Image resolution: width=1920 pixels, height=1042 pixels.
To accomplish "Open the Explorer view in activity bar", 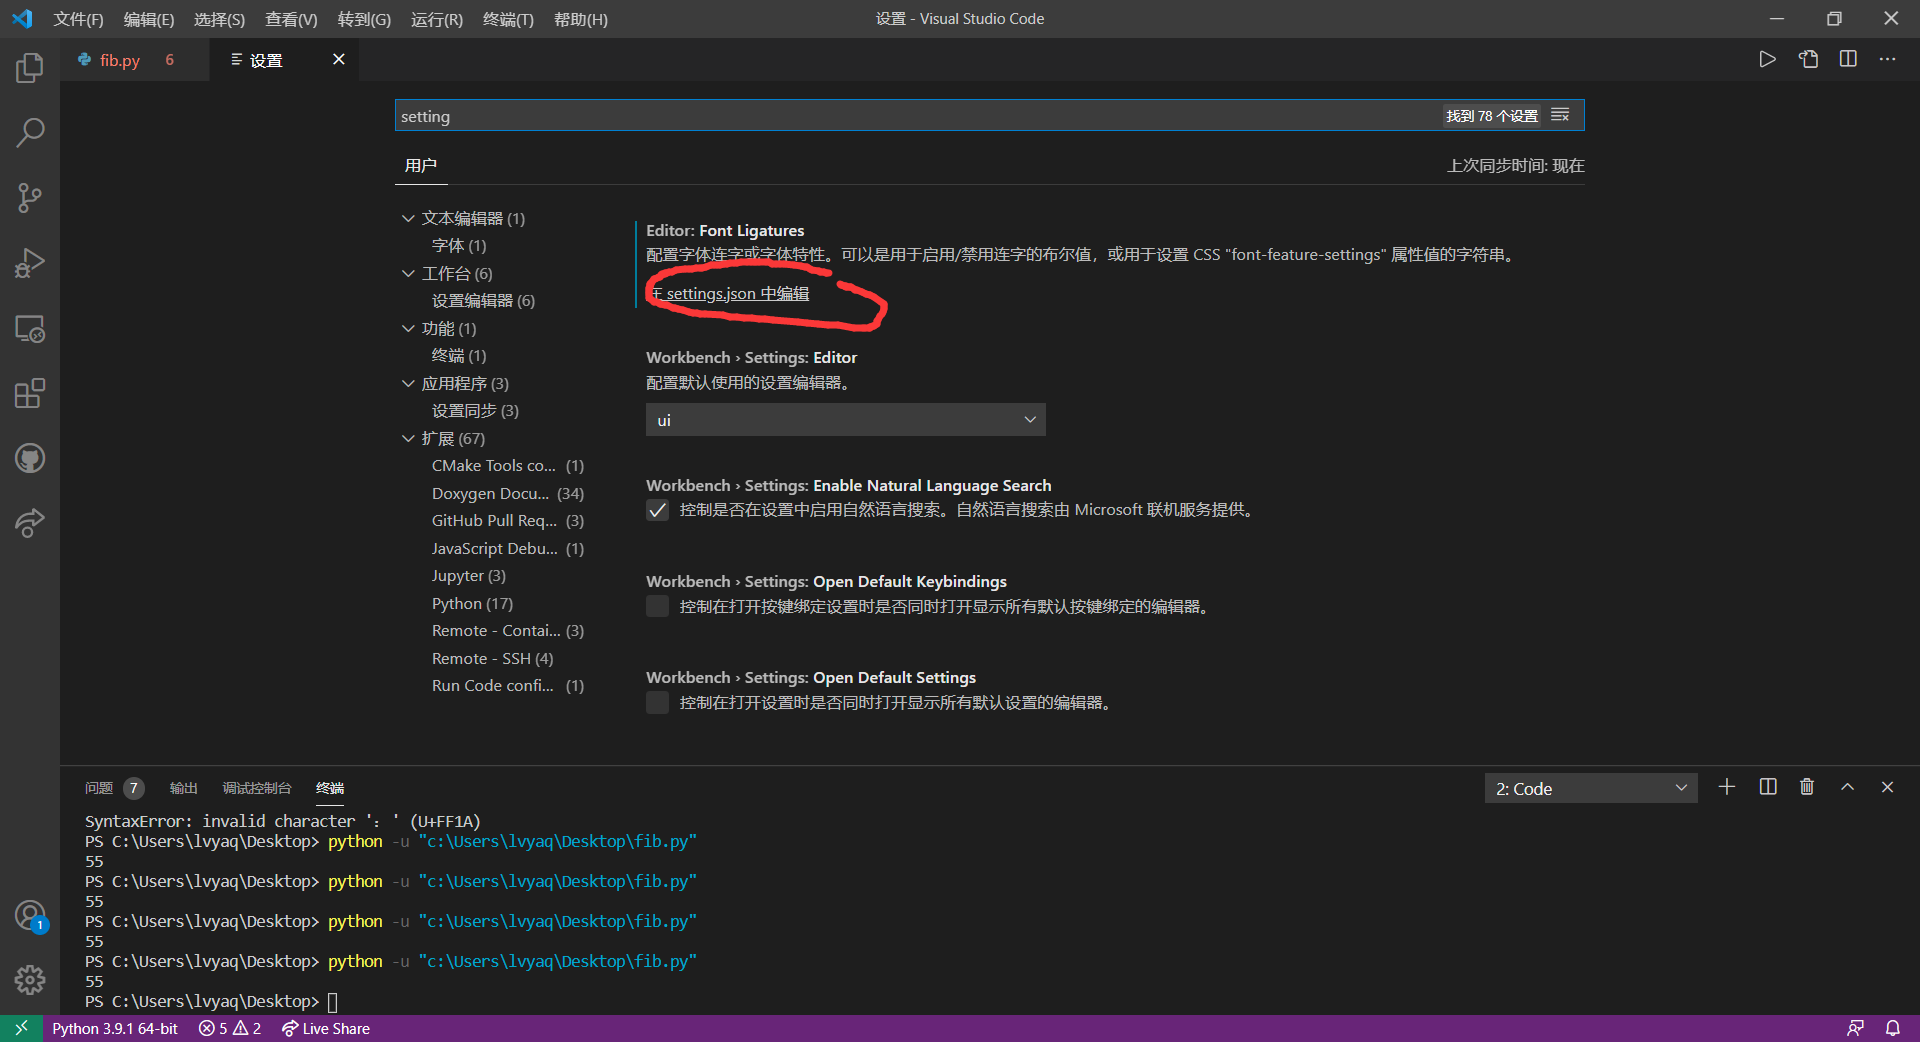I will (x=30, y=68).
